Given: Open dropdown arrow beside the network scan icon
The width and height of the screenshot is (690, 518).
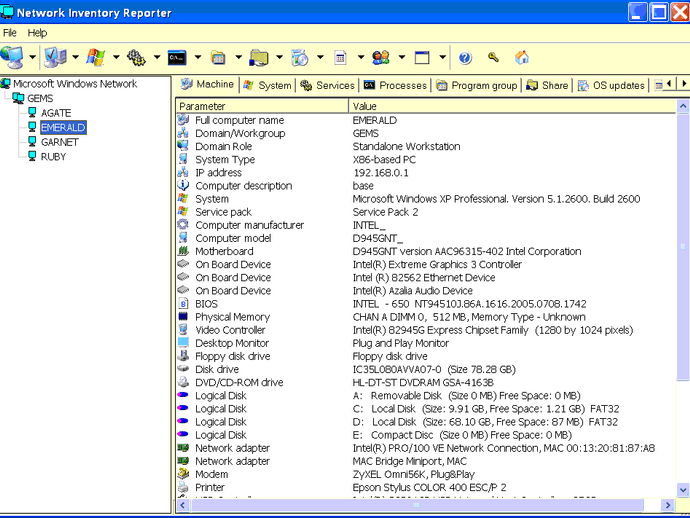Looking at the screenshot, I should coord(33,57).
